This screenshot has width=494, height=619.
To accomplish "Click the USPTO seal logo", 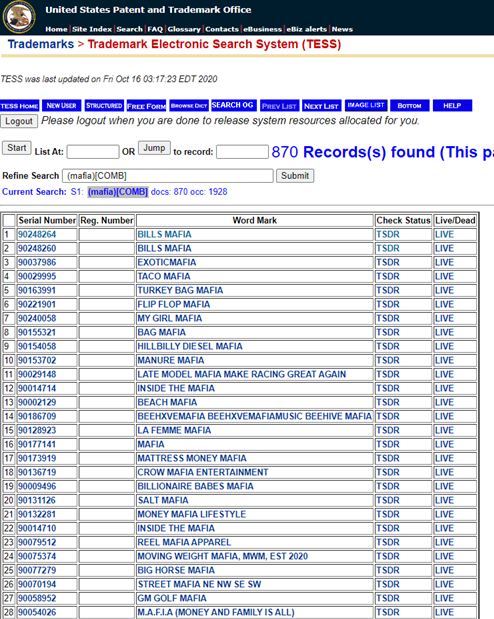I will click(19, 17).
